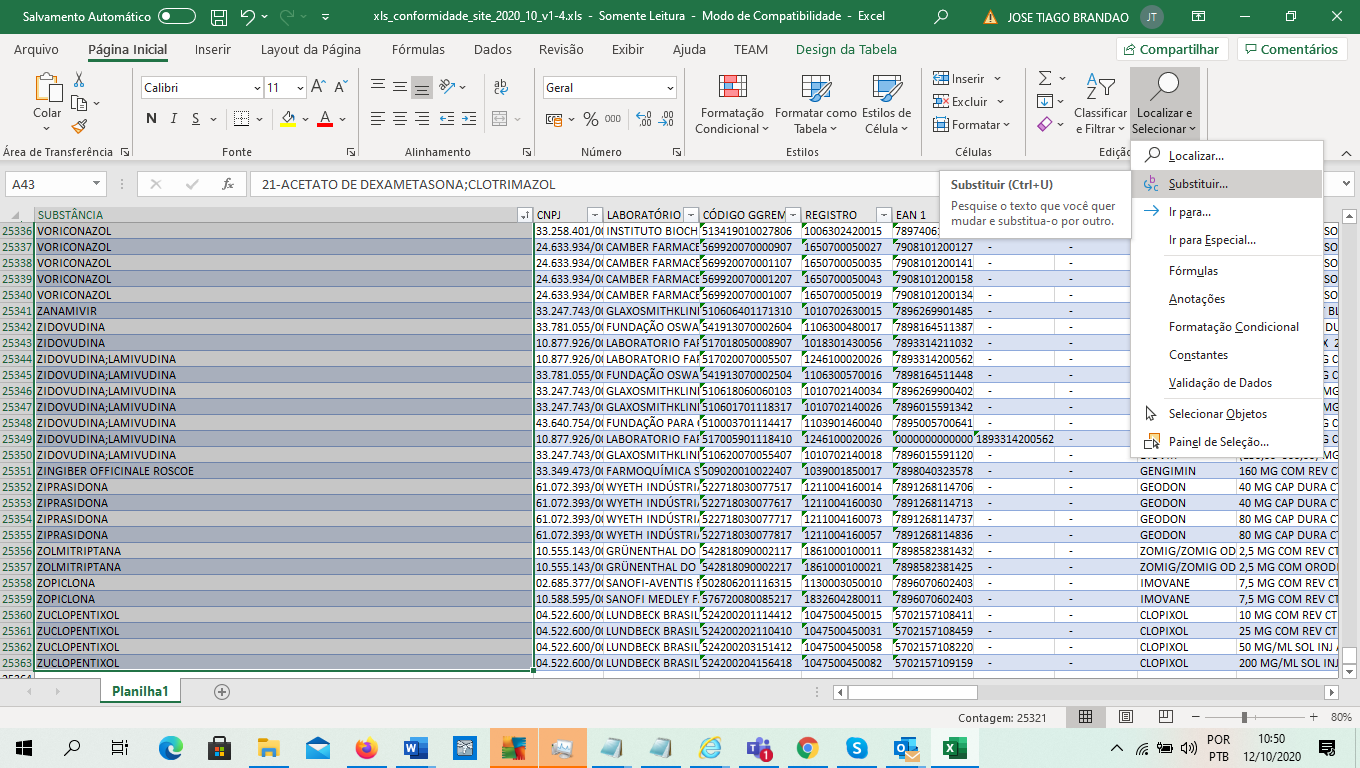Open Excel from the Windows taskbar
Viewport: 1360px width, 768px height.
click(x=954, y=747)
